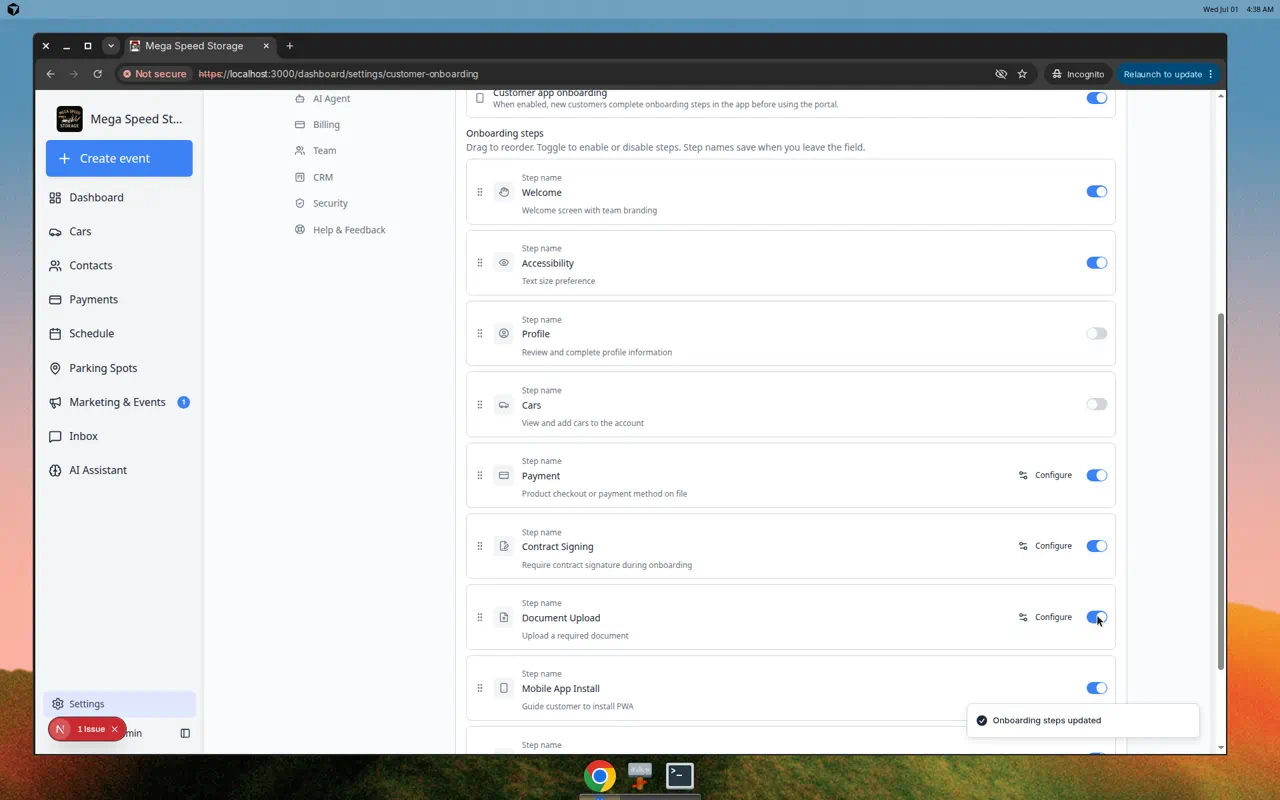Image resolution: width=1280 pixels, height=800 pixels.
Task: Click the Marketing & Events megaphone icon
Action: pos(55,402)
